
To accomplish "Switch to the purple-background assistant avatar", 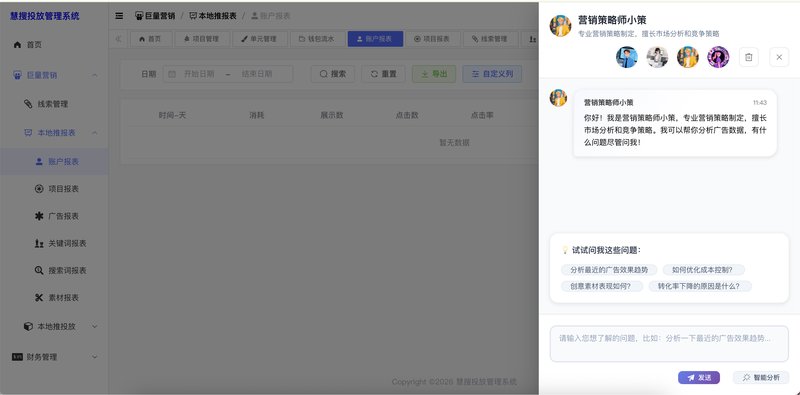I will [718, 57].
